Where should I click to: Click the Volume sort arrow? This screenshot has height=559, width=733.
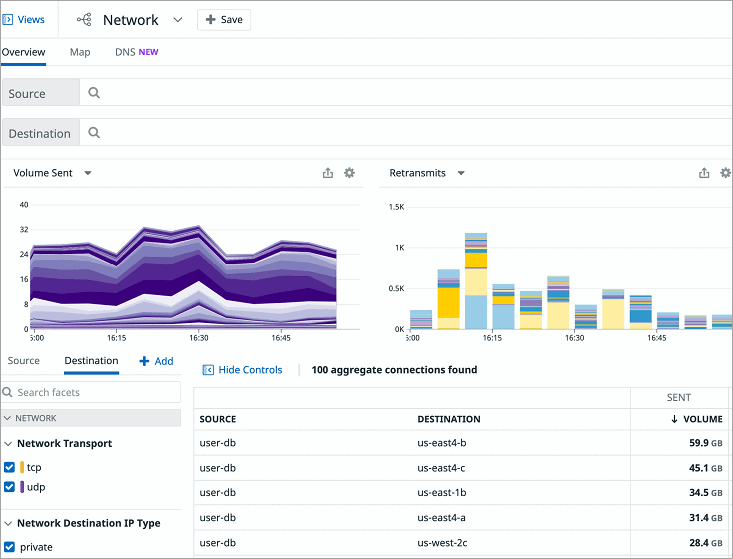[674, 419]
